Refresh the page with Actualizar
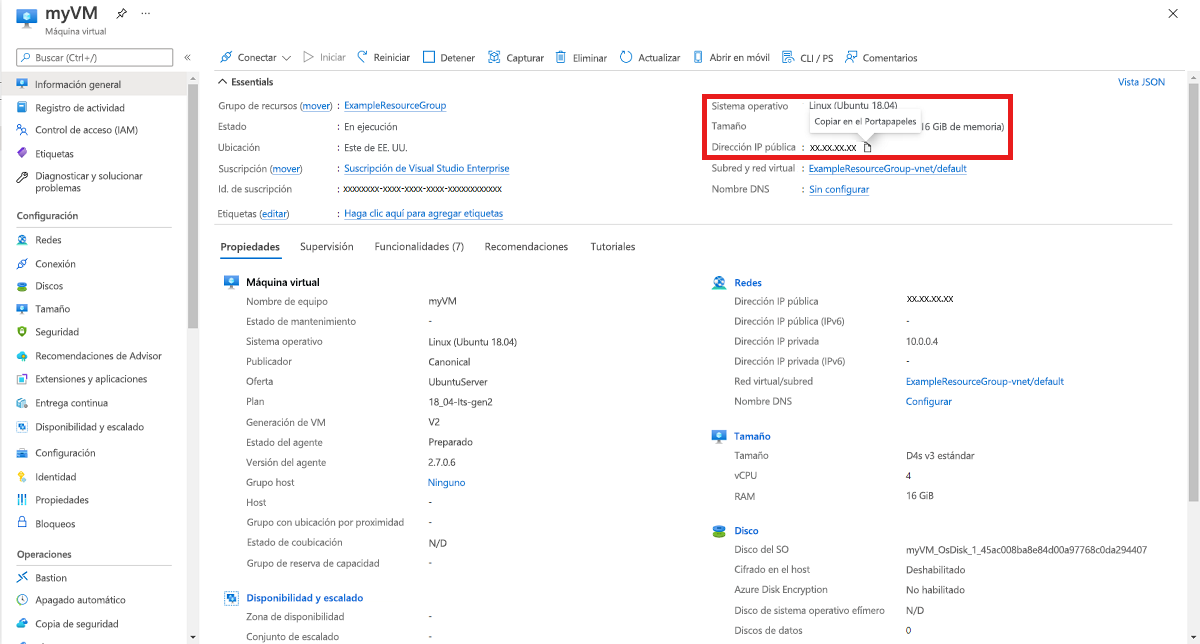Screen dimensions: 1200x644 click(650, 58)
